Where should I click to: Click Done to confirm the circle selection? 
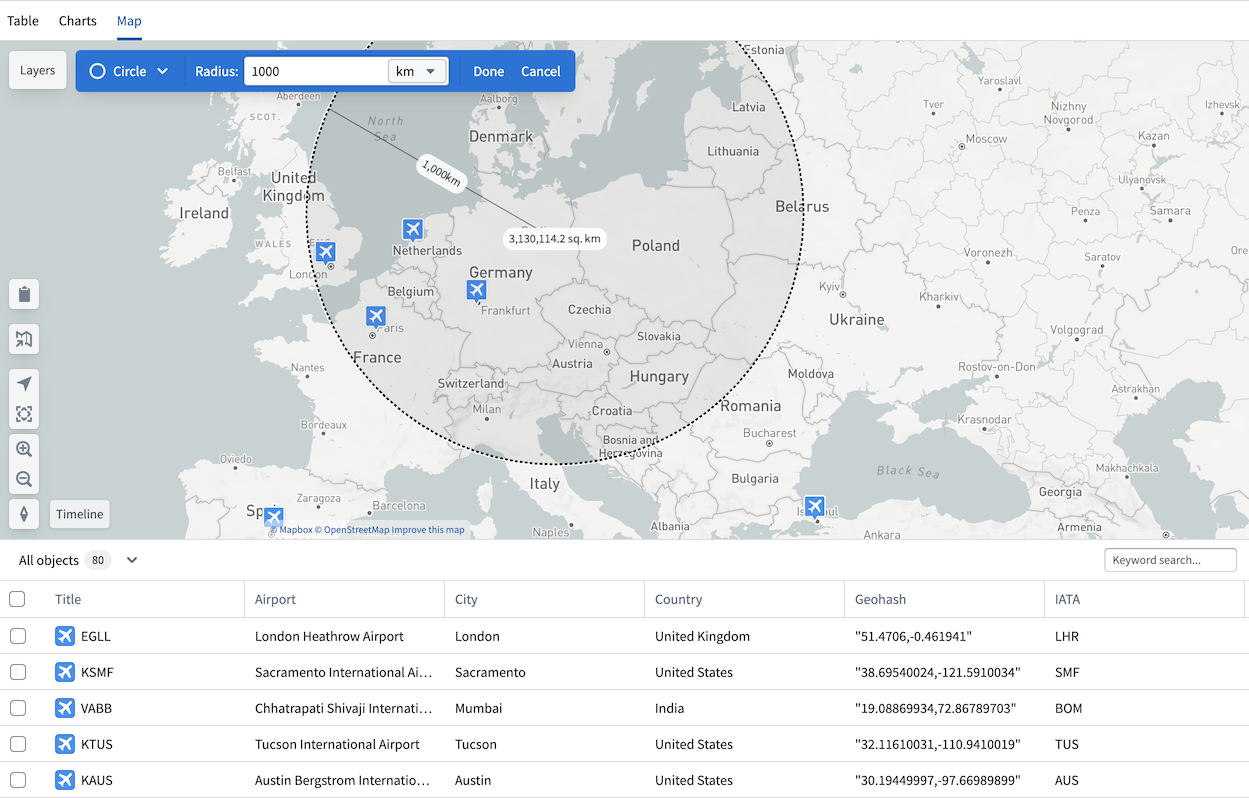coord(488,71)
